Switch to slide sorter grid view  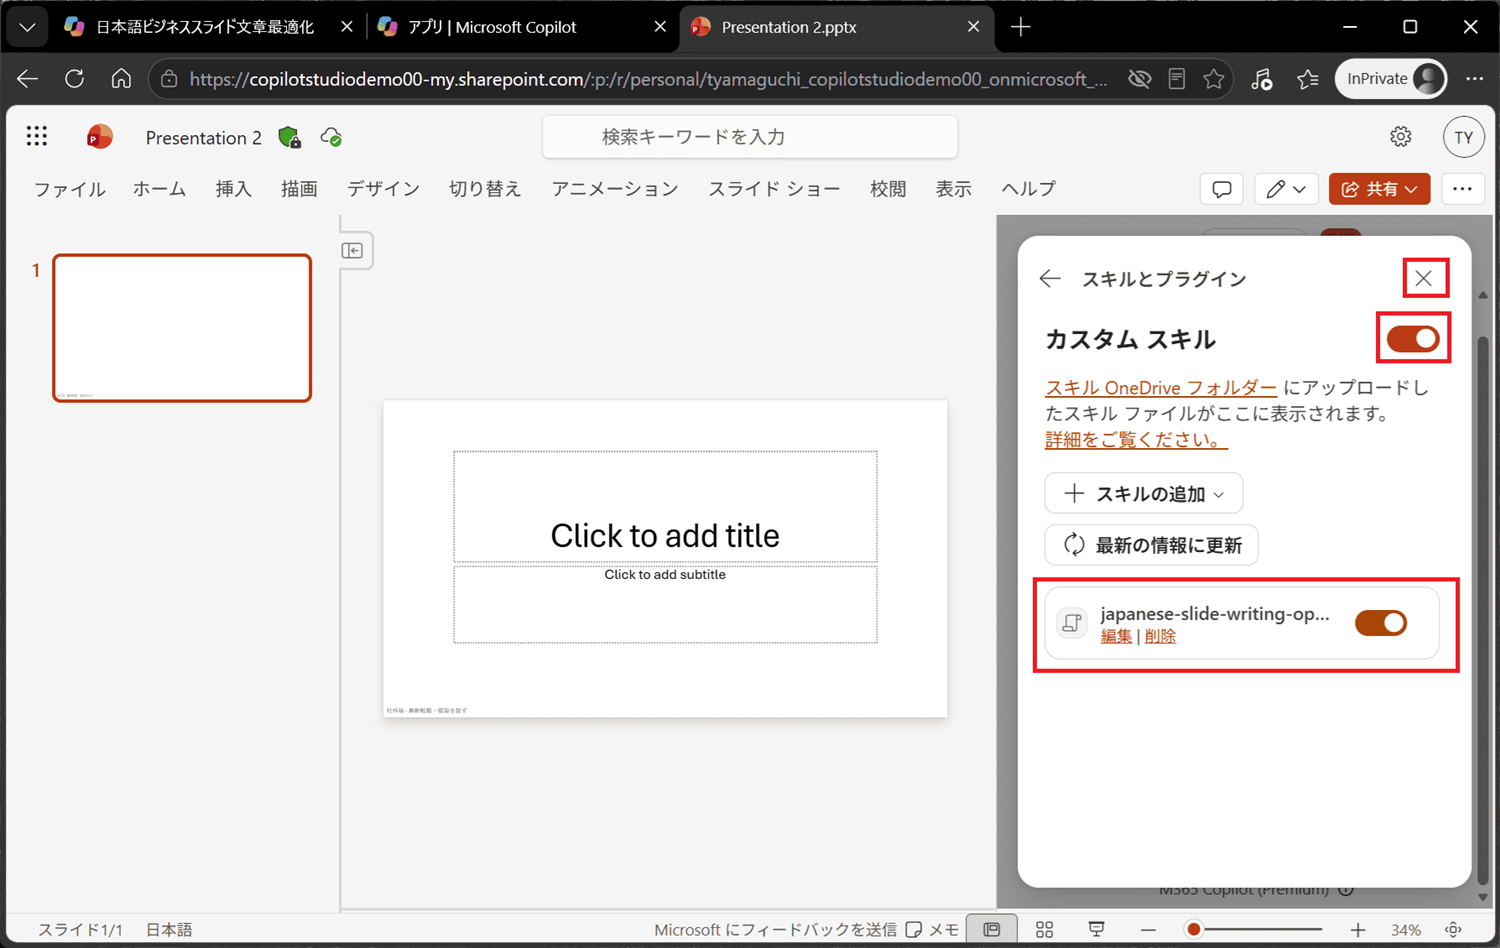(x=1044, y=930)
